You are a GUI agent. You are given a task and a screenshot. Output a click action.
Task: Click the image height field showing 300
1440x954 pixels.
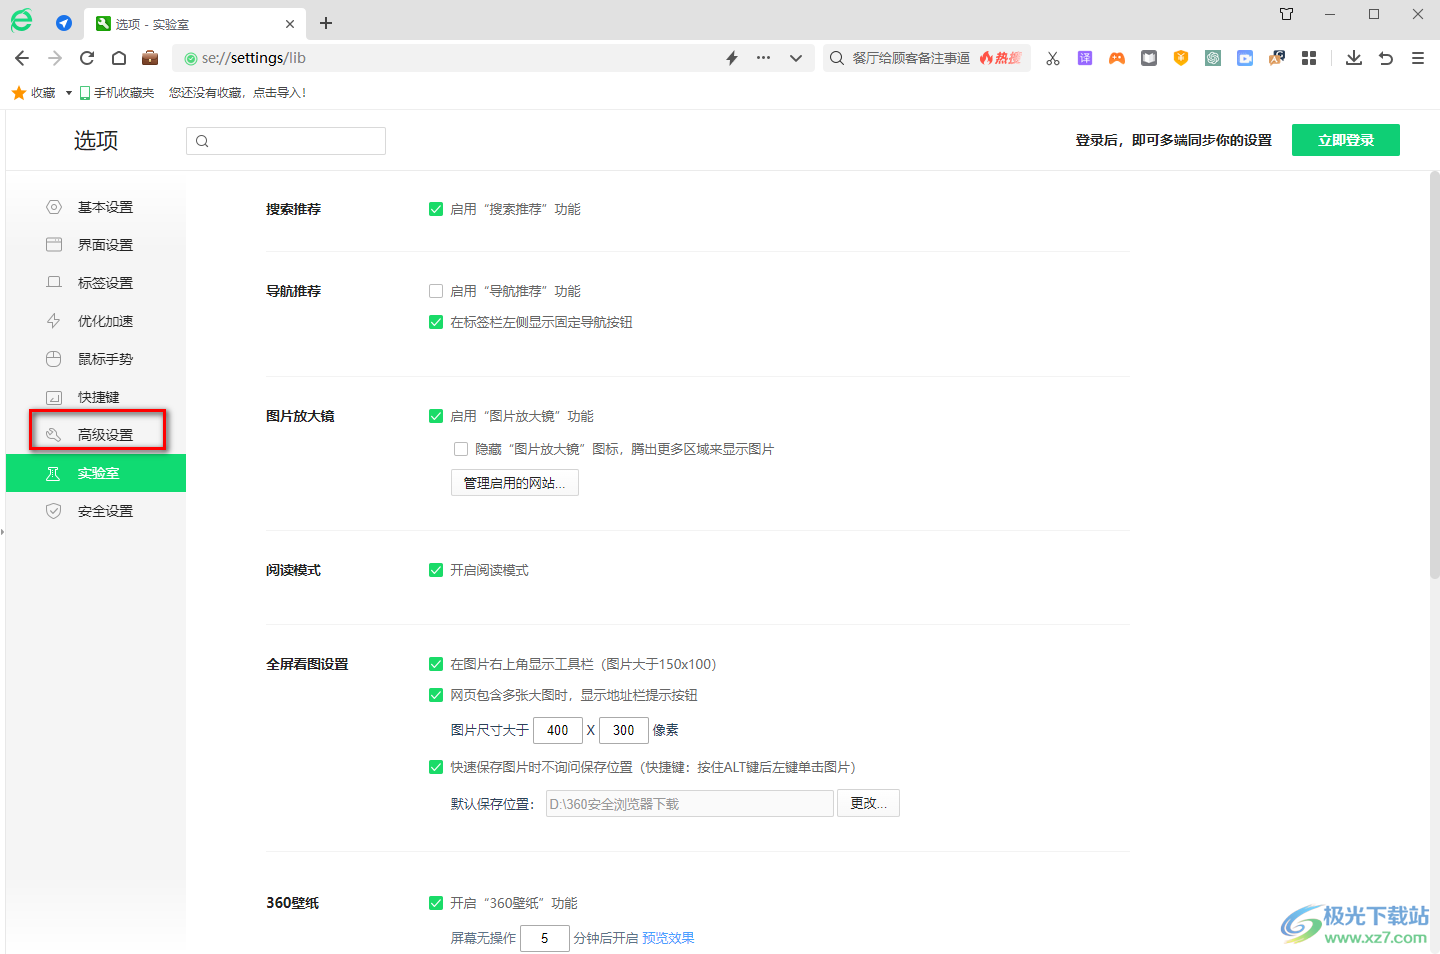(624, 730)
